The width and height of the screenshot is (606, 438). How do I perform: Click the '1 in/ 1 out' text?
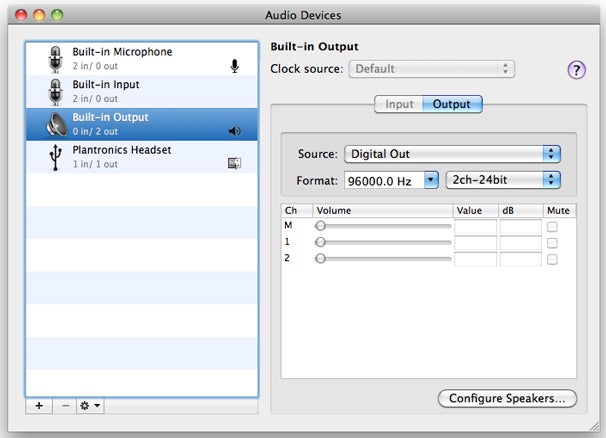tap(95, 164)
